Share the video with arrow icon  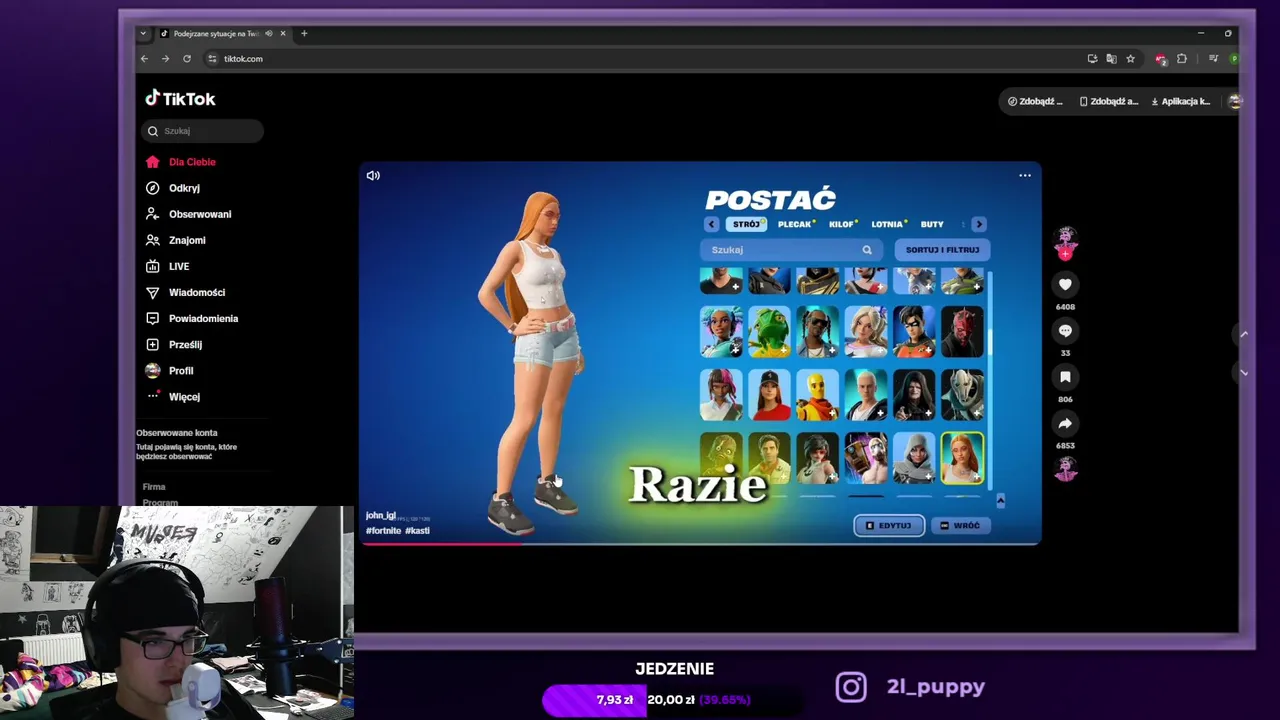(x=1065, y=423)
